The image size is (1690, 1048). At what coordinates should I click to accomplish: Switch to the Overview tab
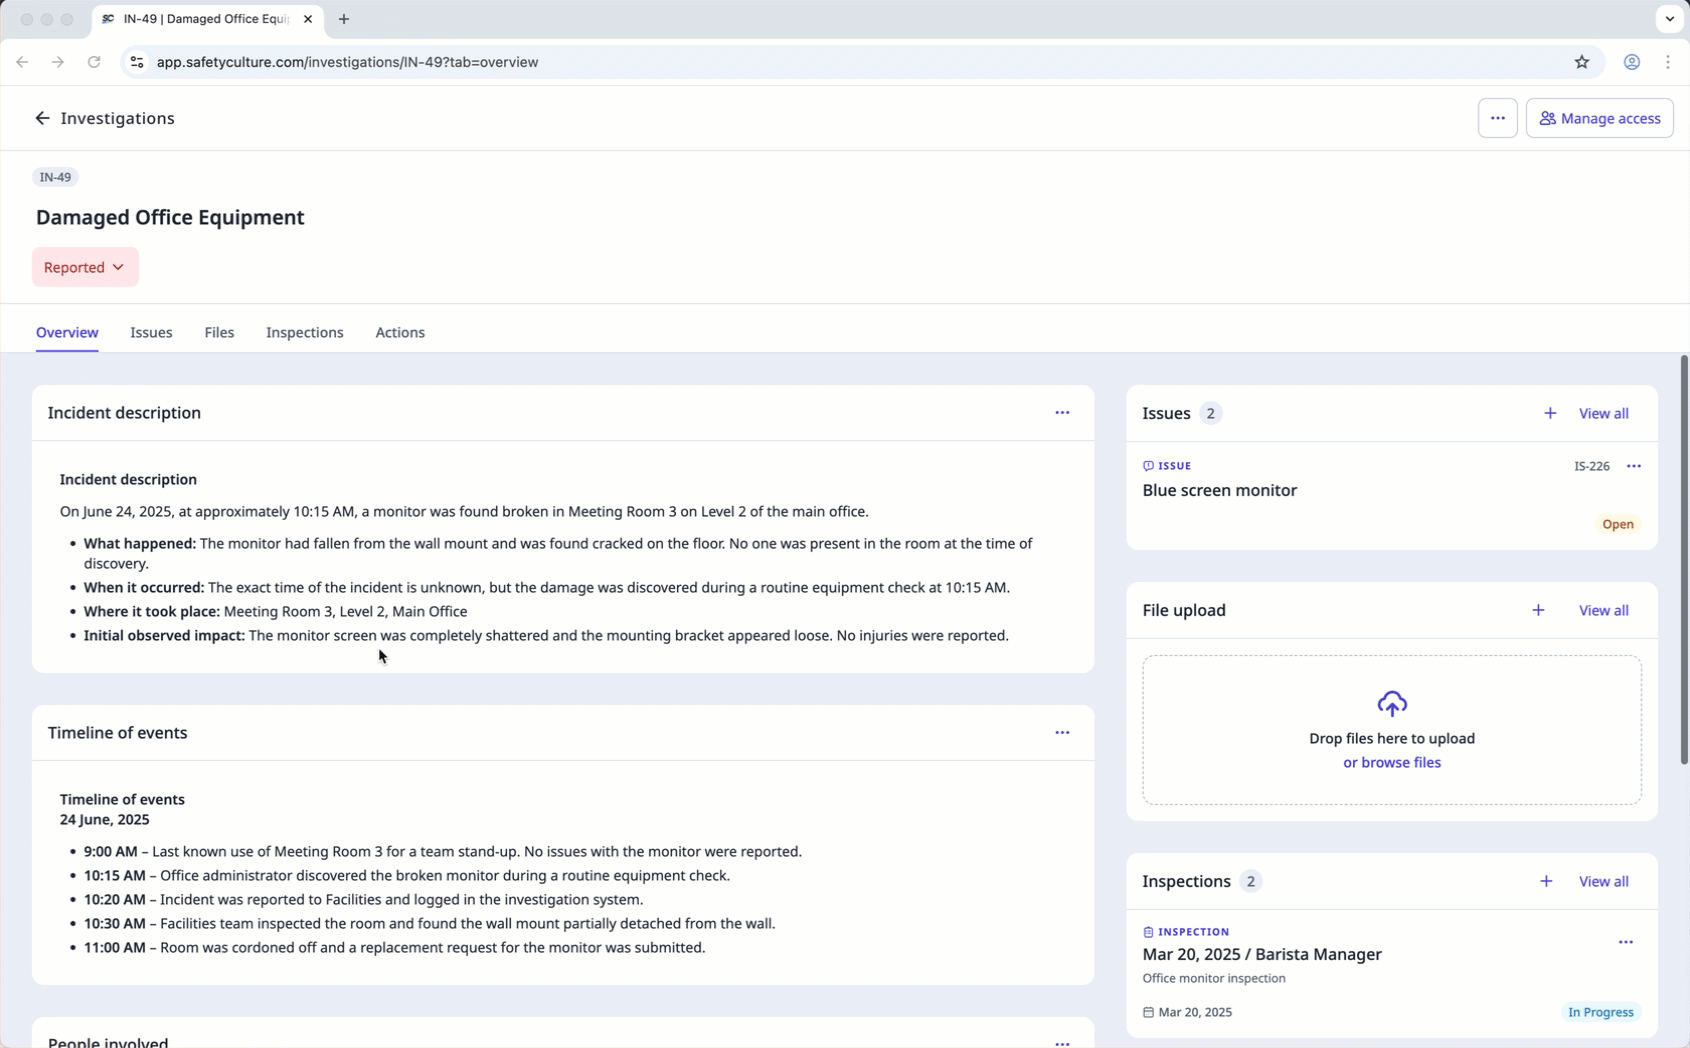coord(67,332)
